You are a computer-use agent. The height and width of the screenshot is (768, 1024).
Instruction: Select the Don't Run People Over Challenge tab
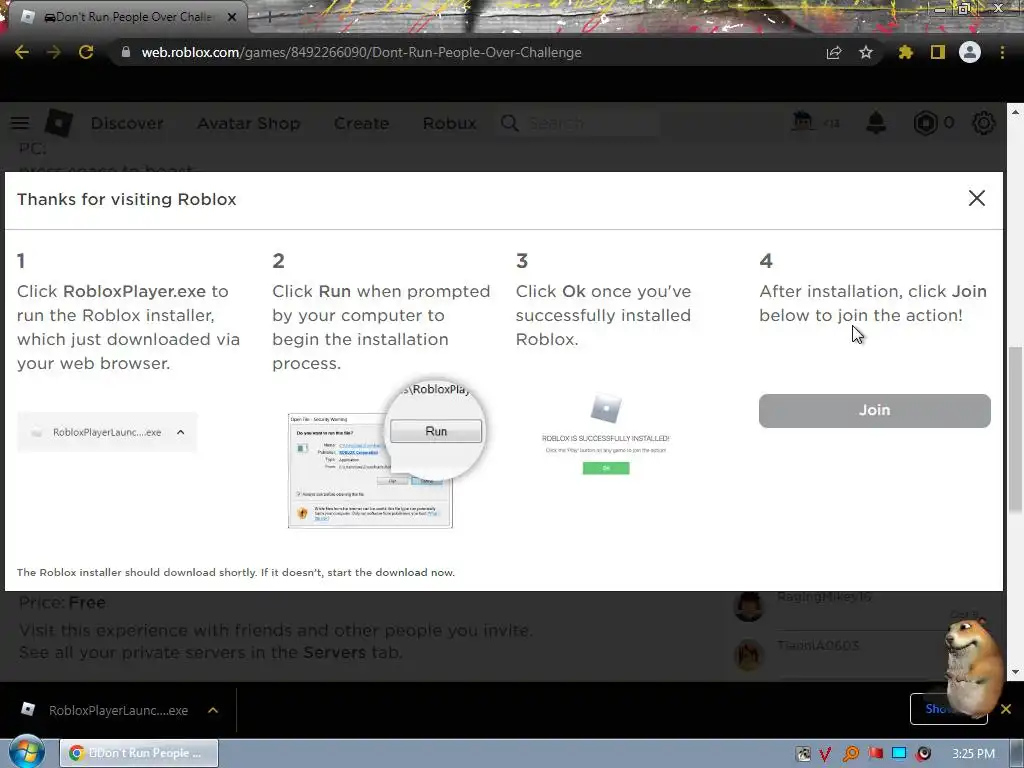click(x=129, y=17)
